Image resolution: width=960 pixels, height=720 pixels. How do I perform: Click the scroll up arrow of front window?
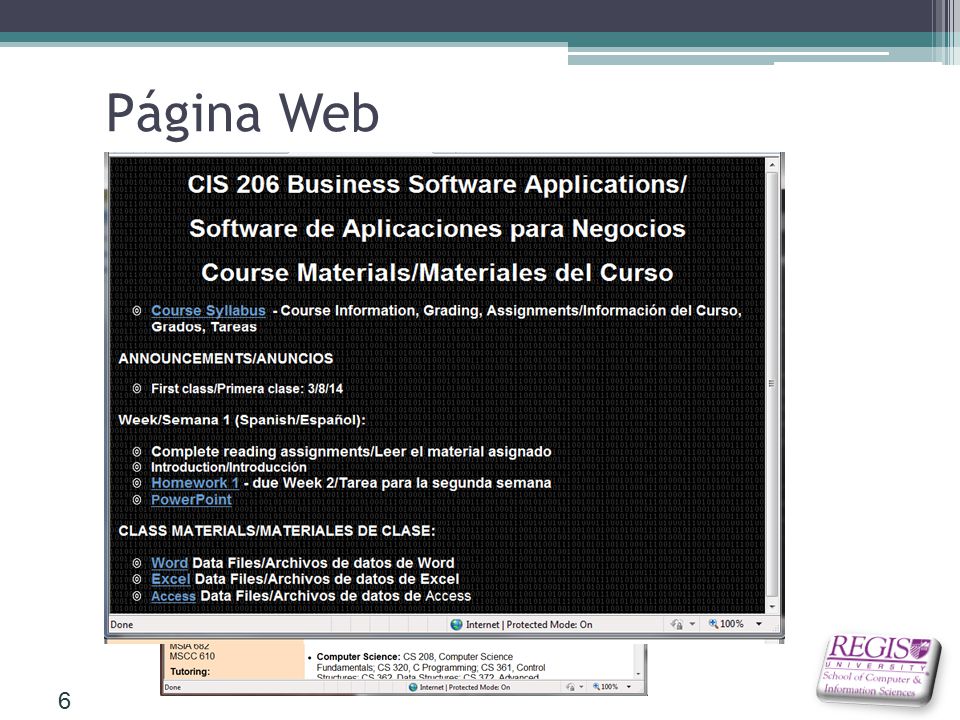click(772, 165)
